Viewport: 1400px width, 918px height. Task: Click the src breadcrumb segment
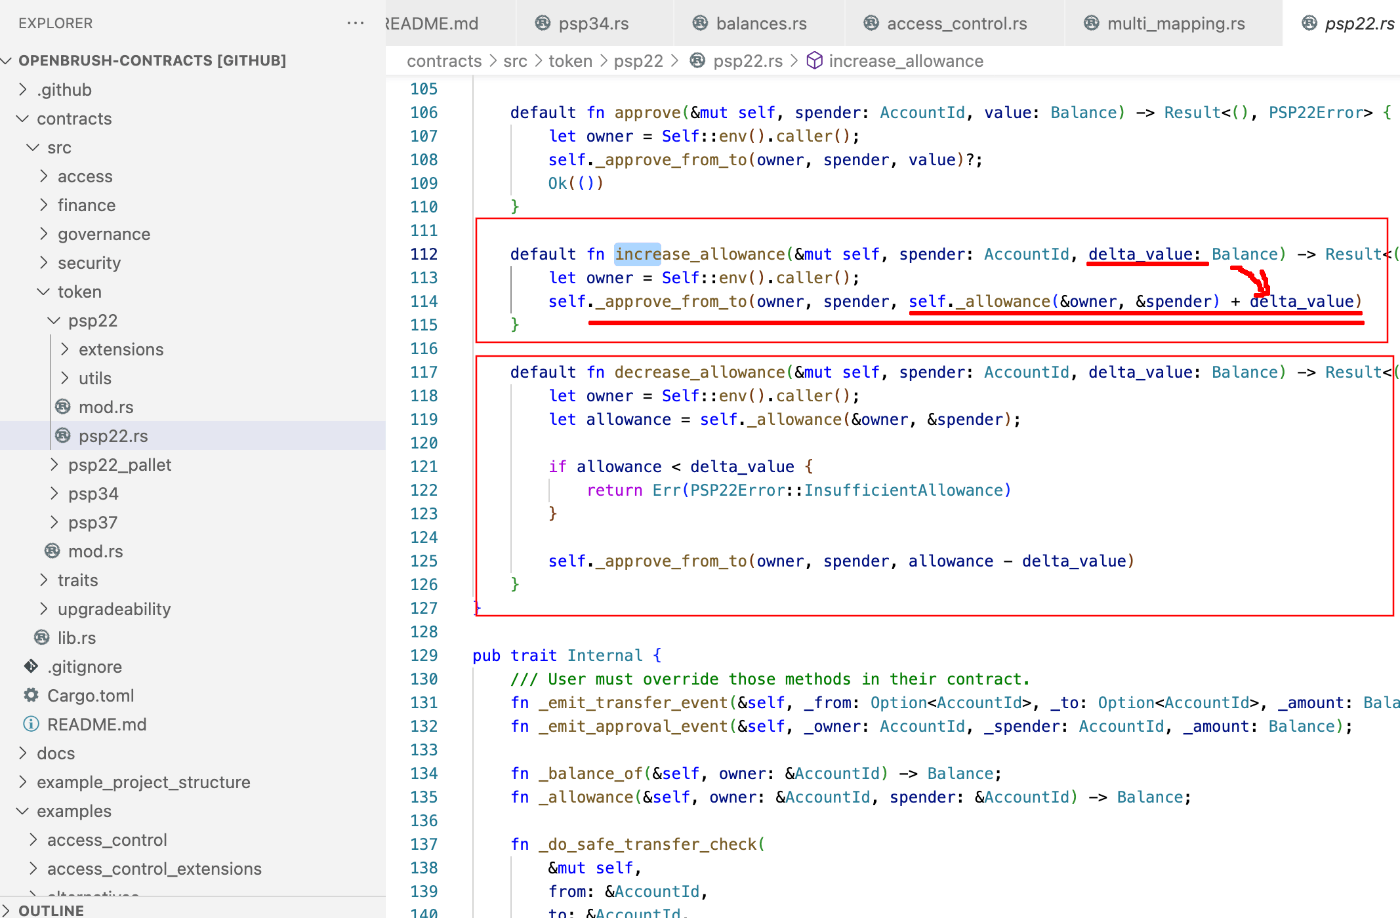[515, 61]
